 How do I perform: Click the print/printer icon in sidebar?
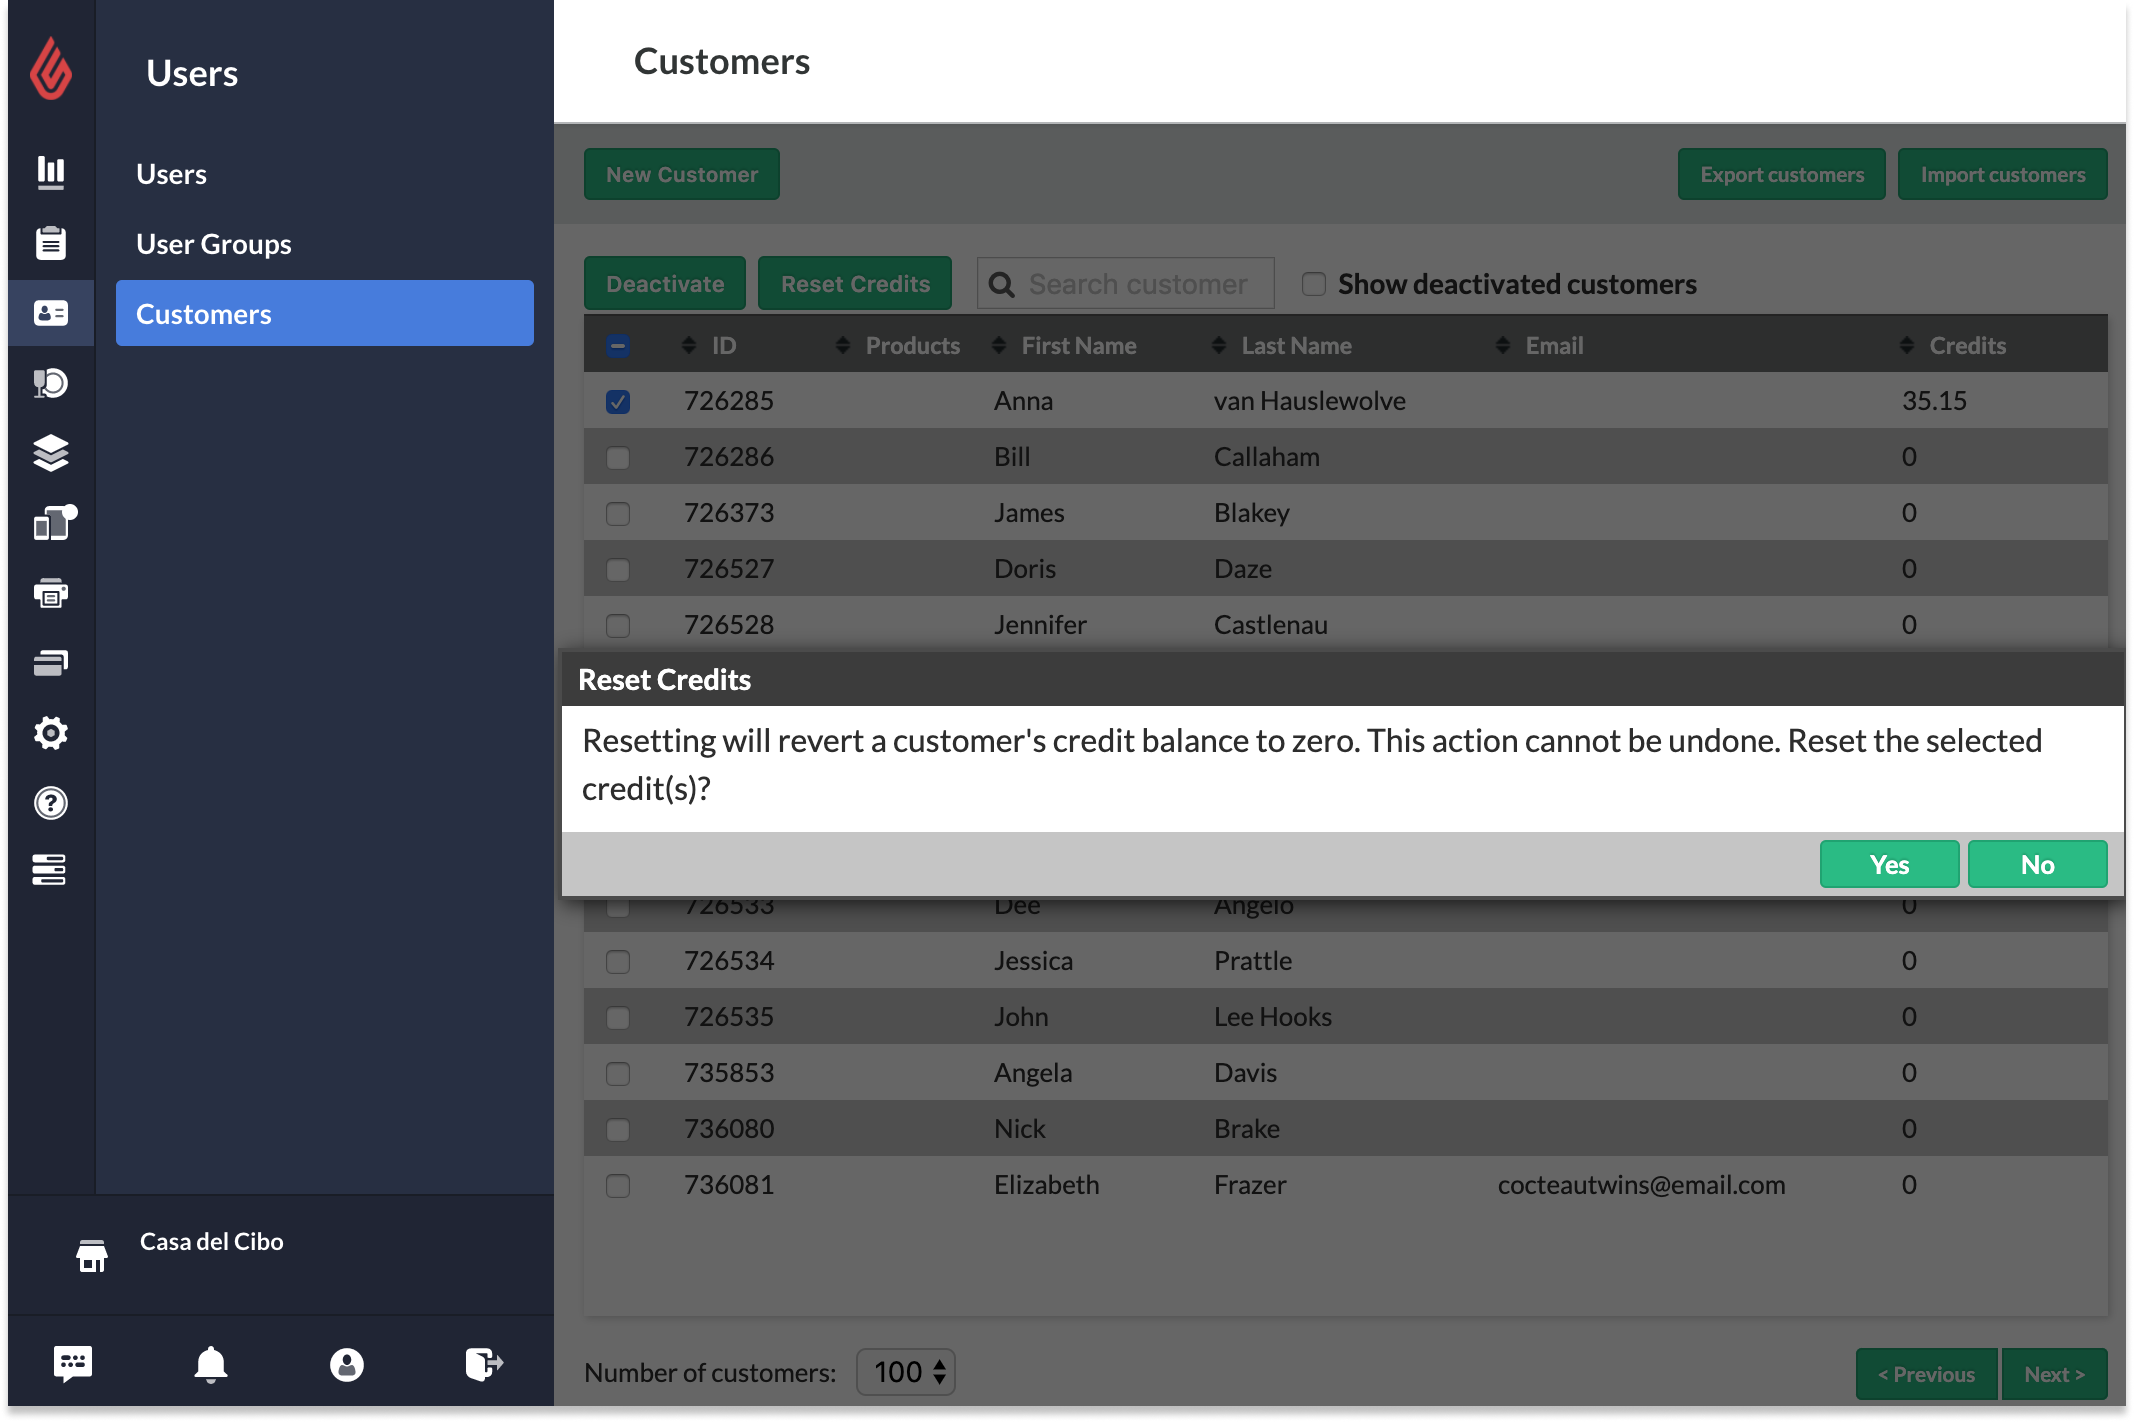49,594
